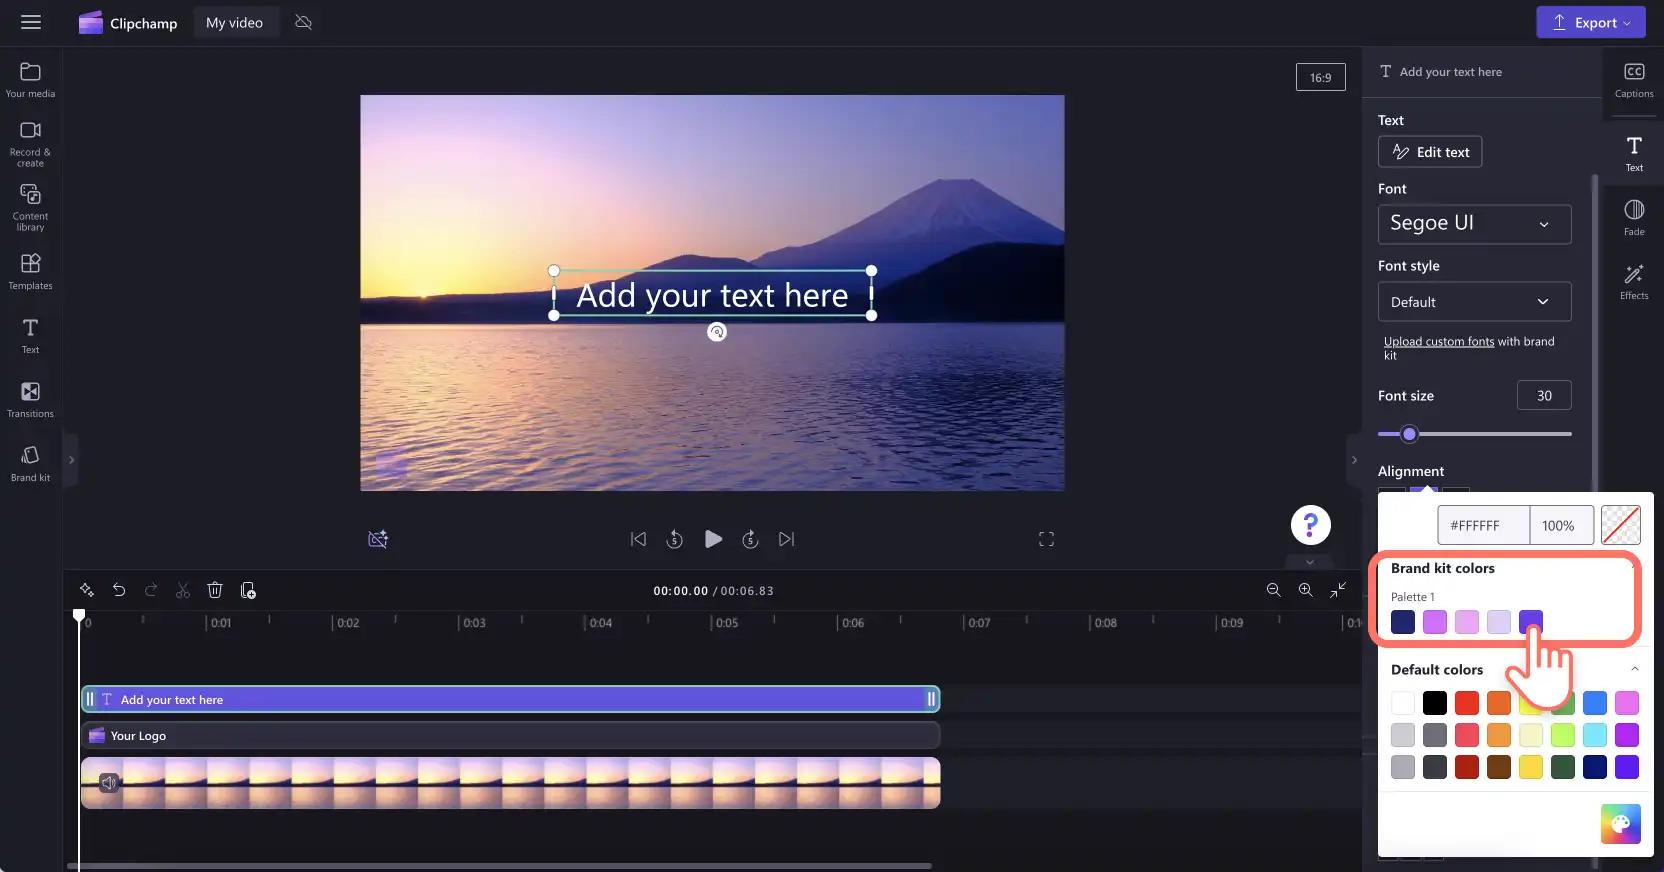Switch to the Effects tab
This screenshot has width=1664, height=872.
1634,281
